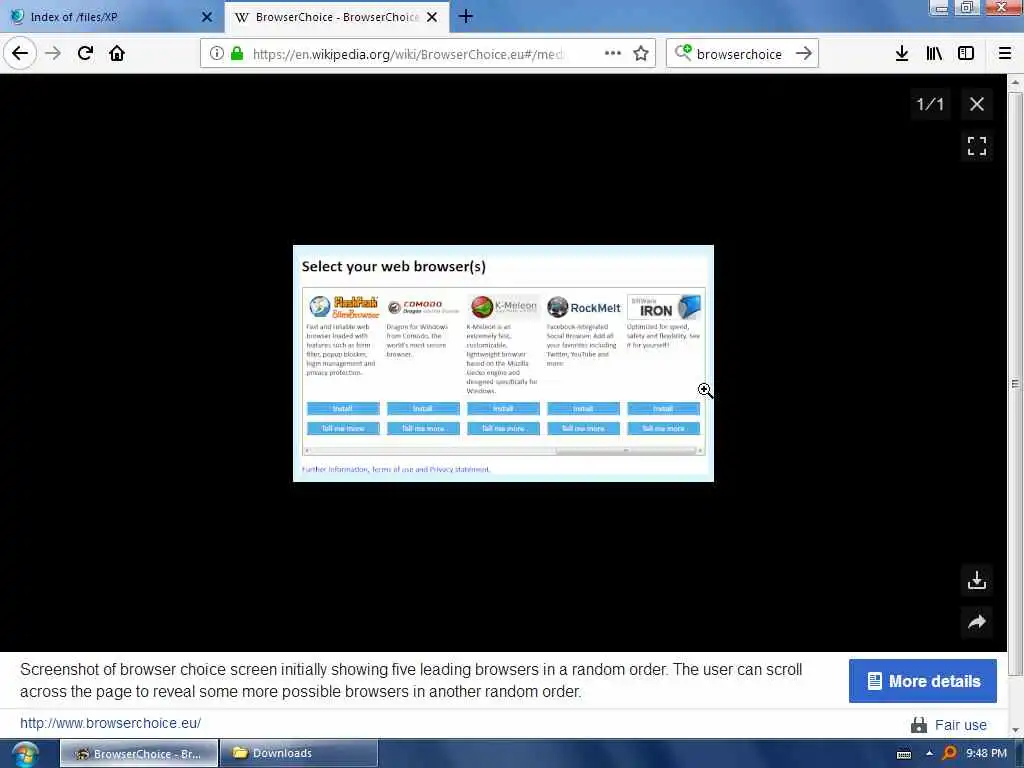Open the http://www.browserchoice.eu/ link
Screen dimensions: 1024x768
(x=110, y=723)
